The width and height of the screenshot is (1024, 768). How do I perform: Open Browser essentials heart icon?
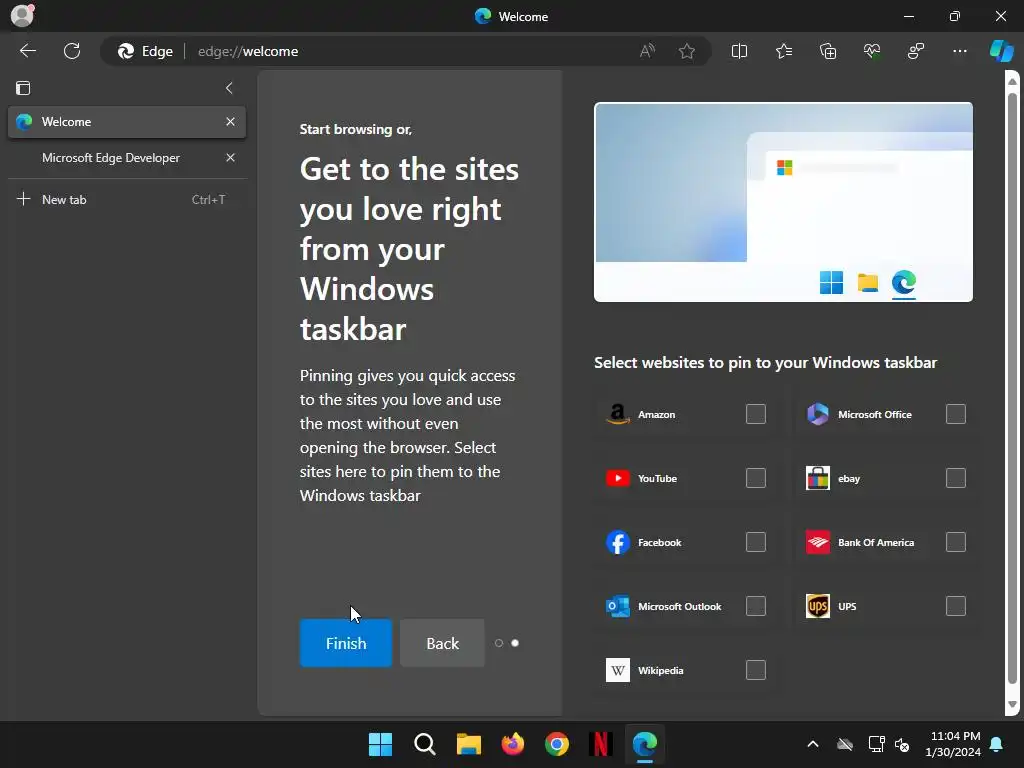[872, 51]
